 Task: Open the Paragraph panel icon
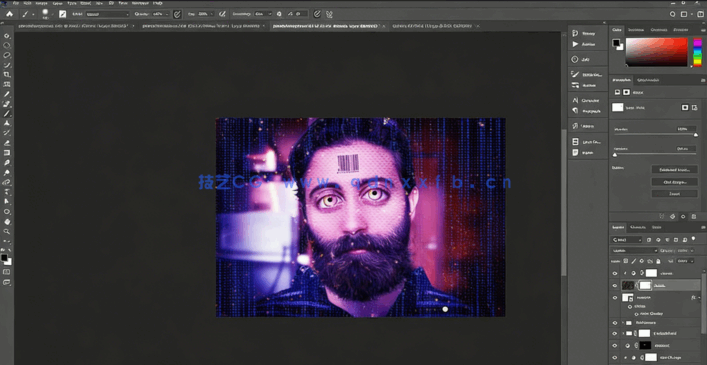(575, 110)
